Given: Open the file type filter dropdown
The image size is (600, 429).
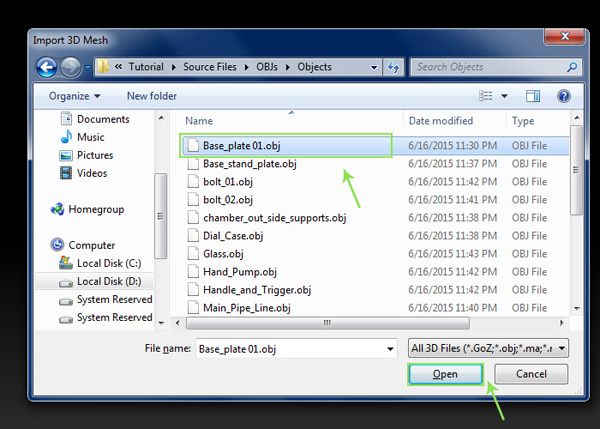Looking at the screenshot, I should 489,348.
